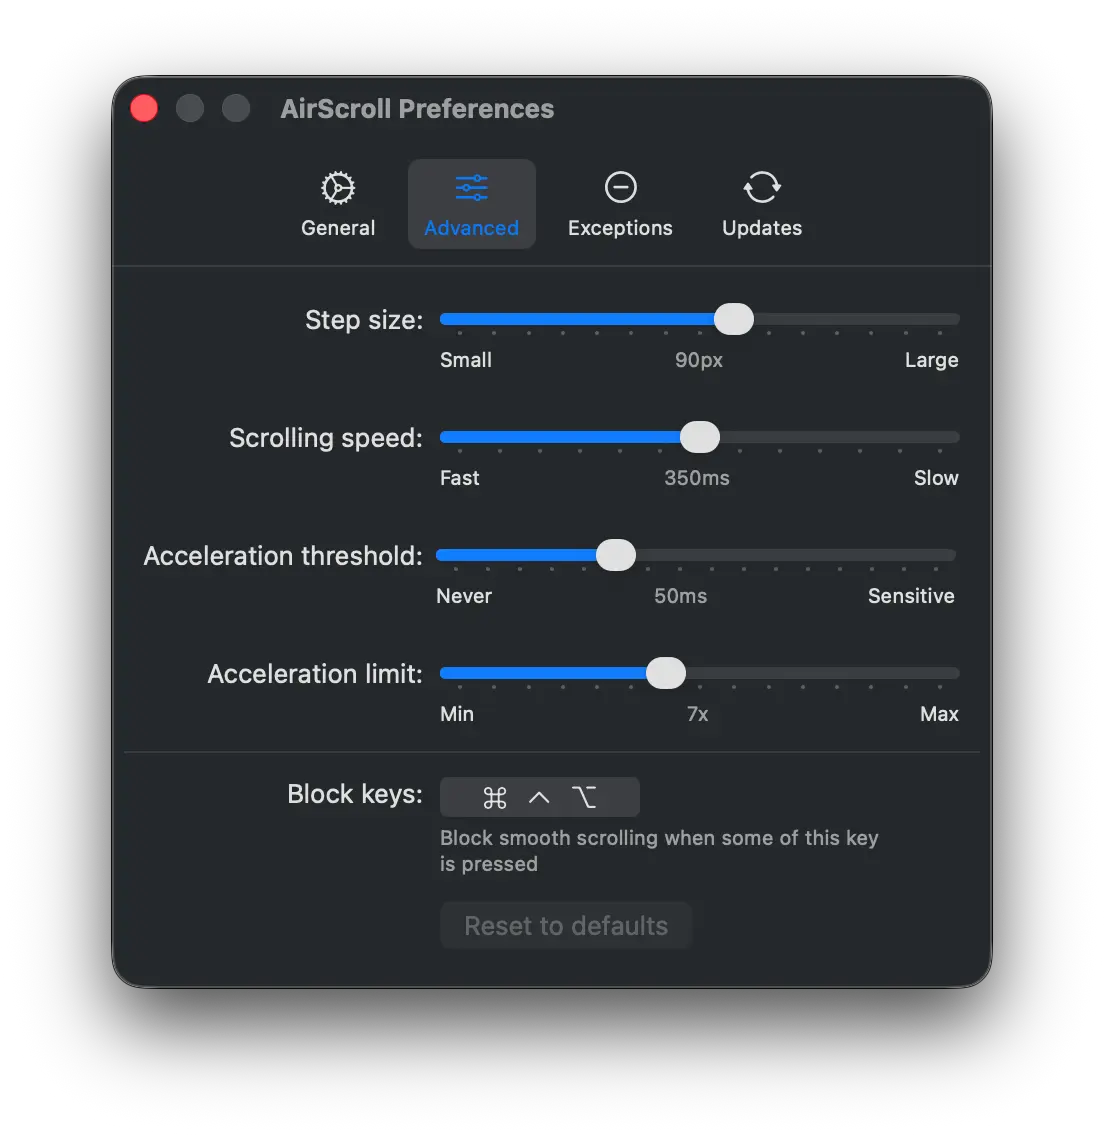This screenshot has width=1104, height=1136.
Task: Select the Advanced sliders icon
Action: tap(471, 188)
